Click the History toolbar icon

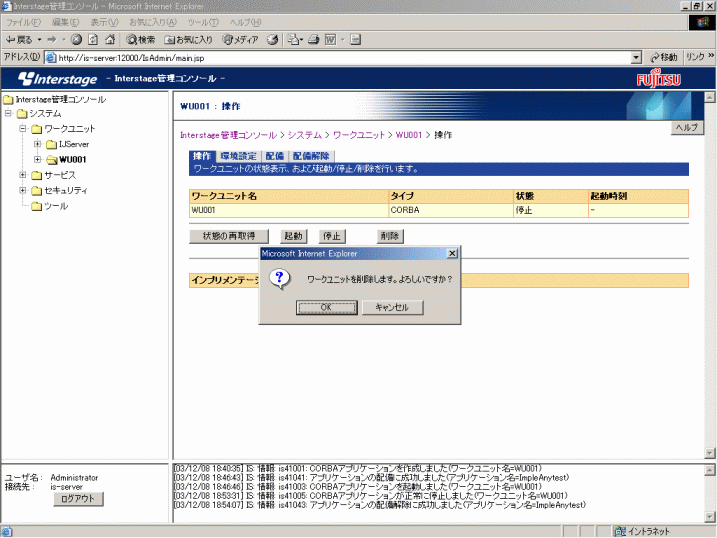[273, 40]
